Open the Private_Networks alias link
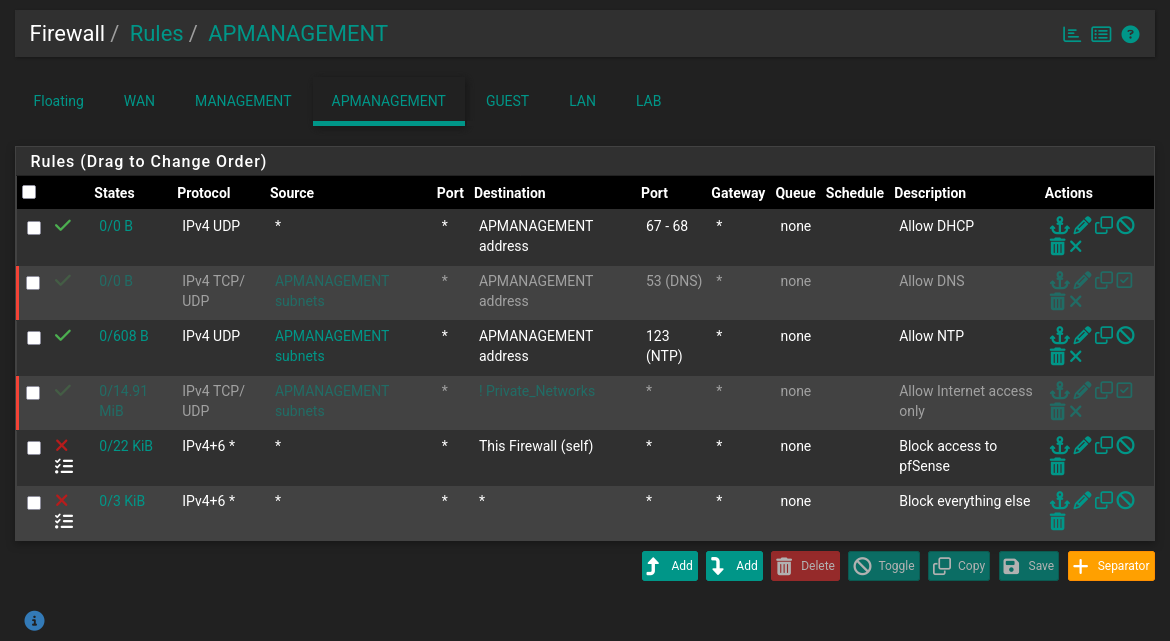This screenshot has height=641, width=1170. pos(537,391)
